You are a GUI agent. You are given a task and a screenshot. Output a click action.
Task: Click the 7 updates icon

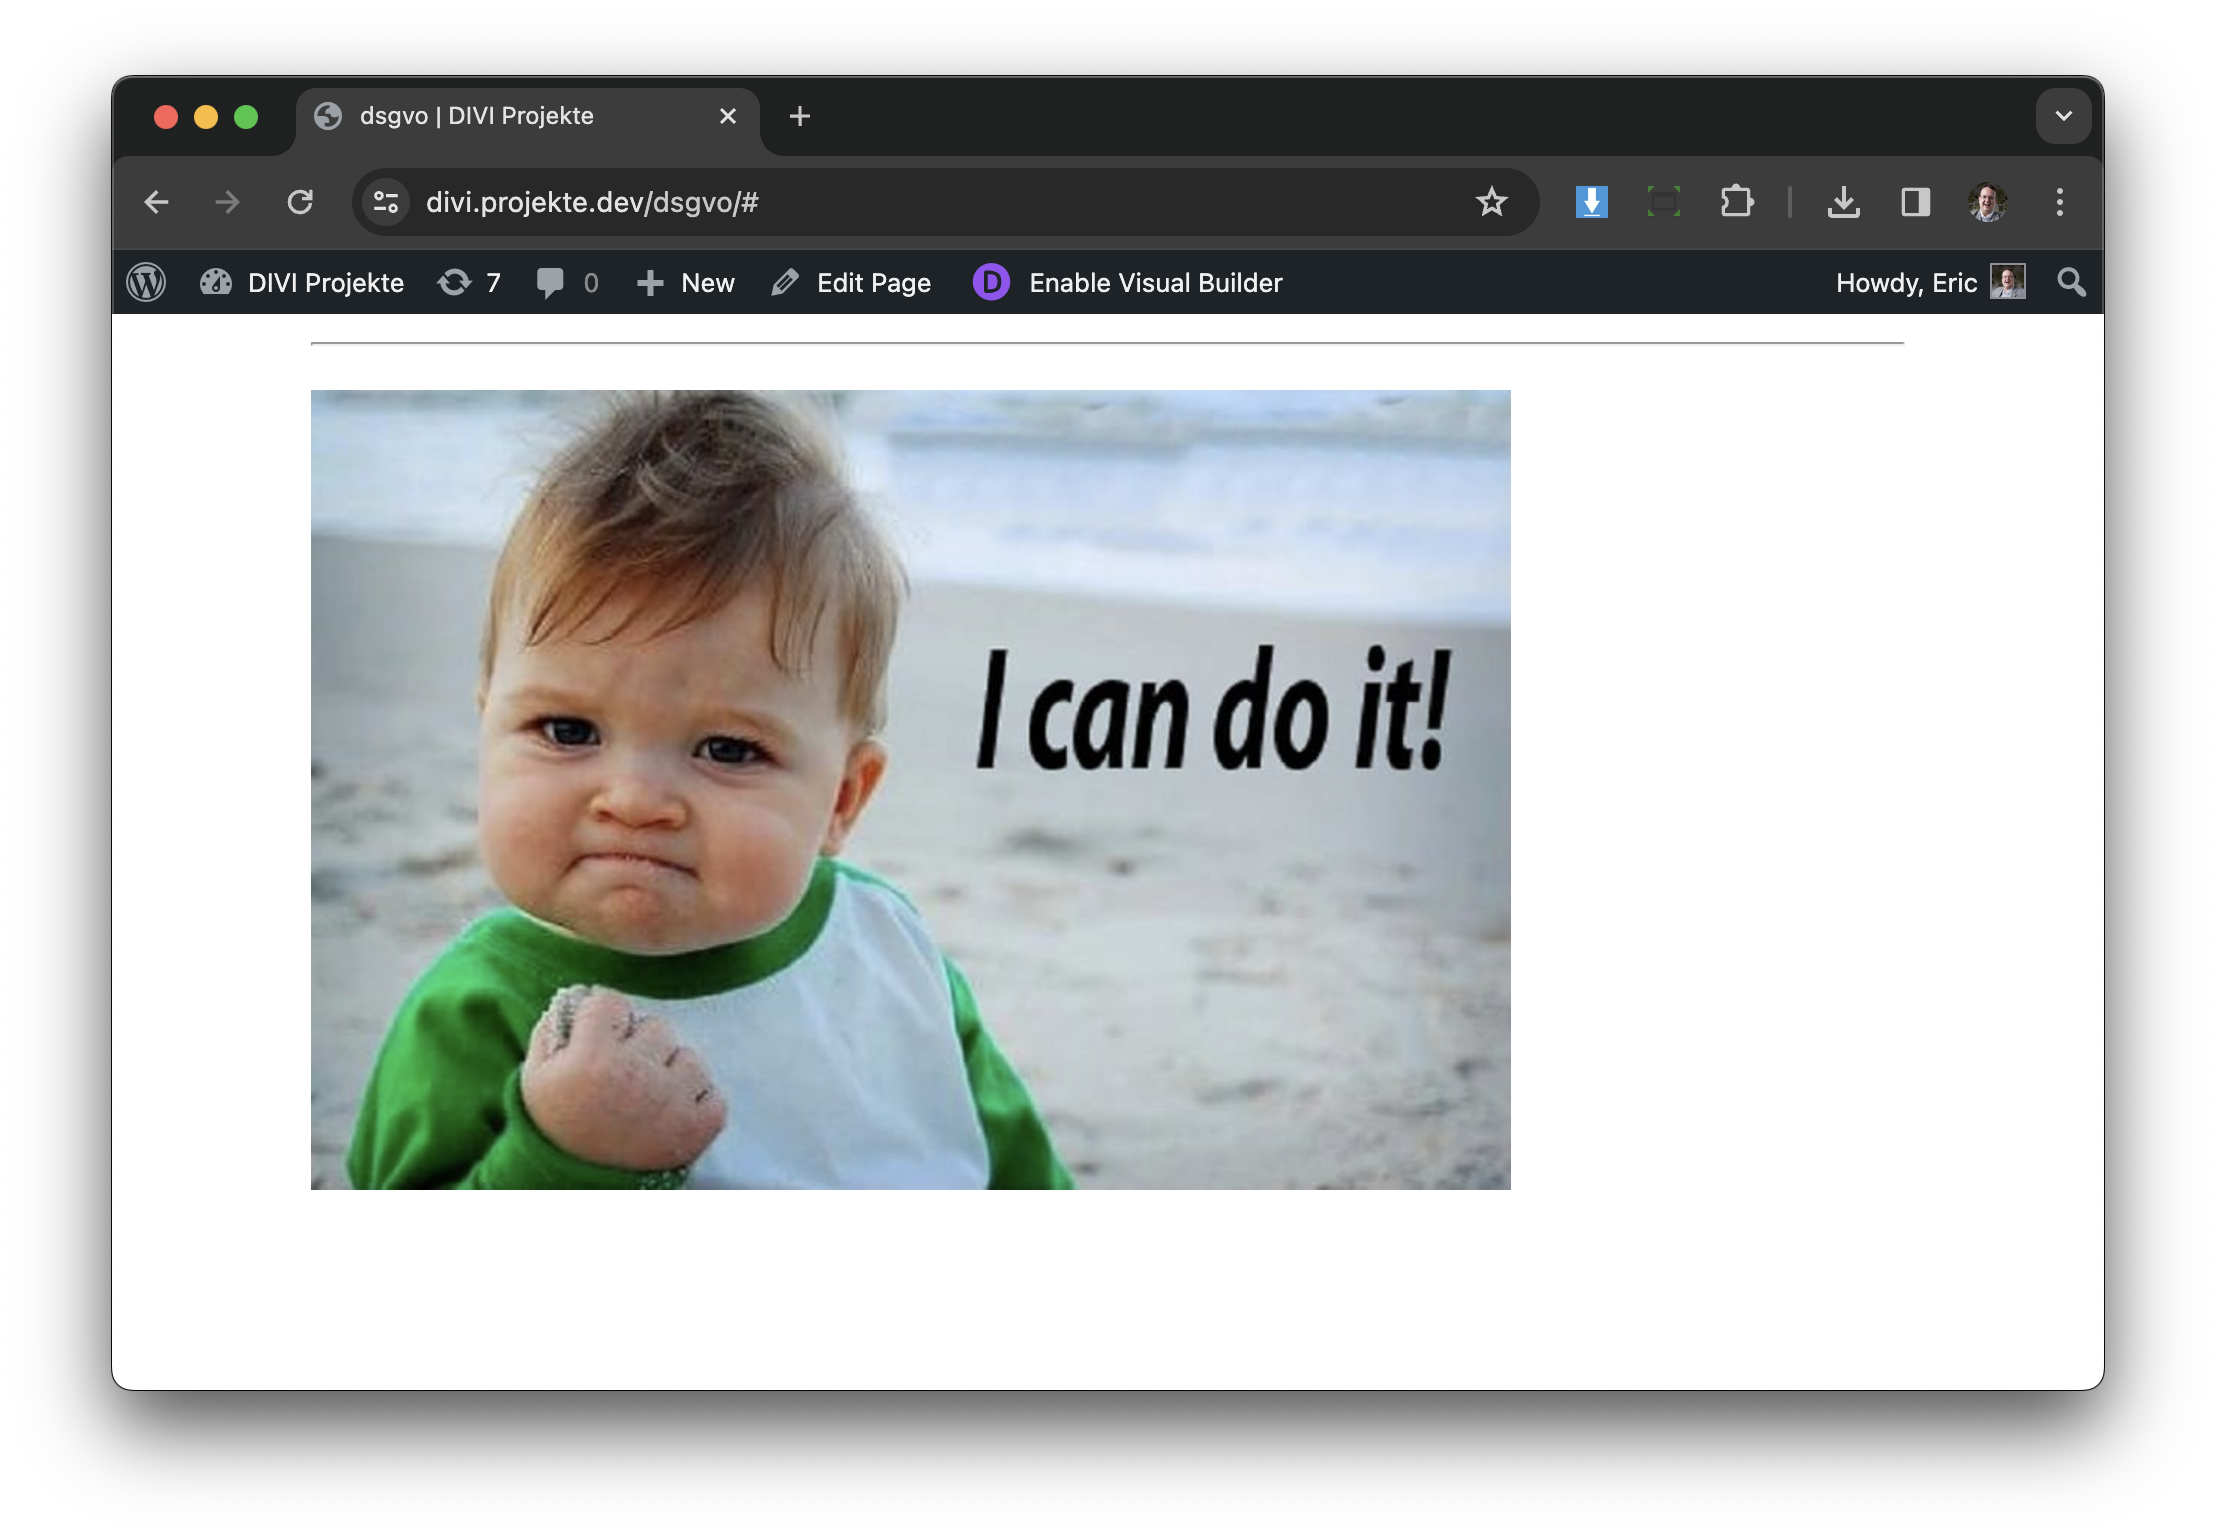[x=468, y=283]
